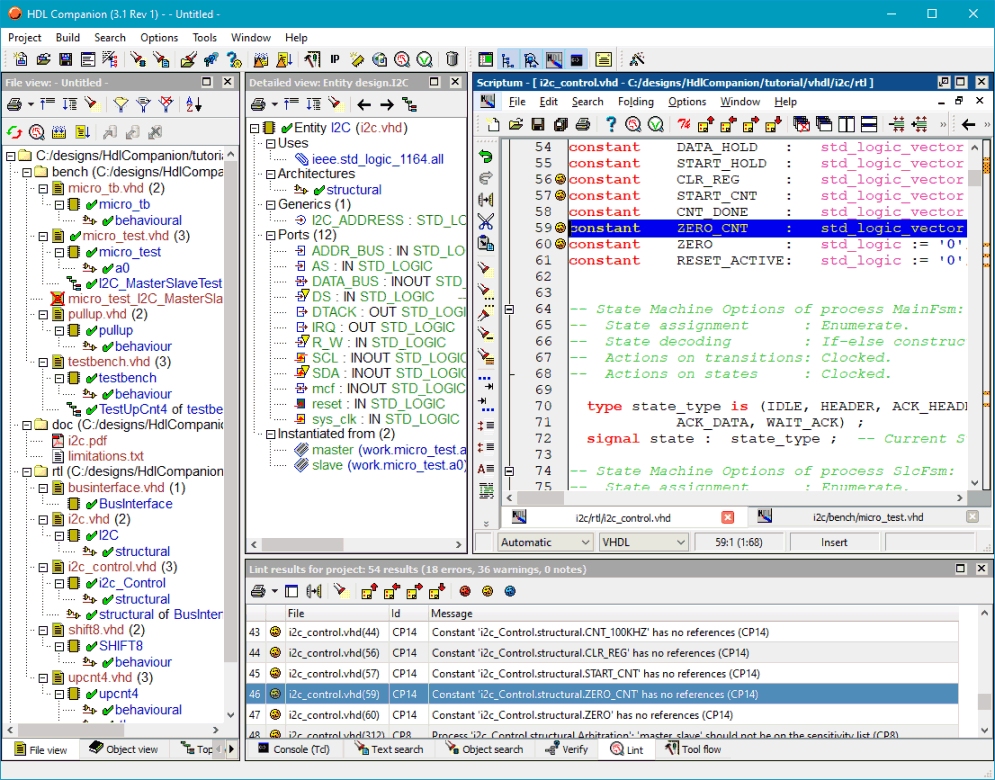
Task: Toggle the red error filter in Lint toolbar
Action: 465,591
